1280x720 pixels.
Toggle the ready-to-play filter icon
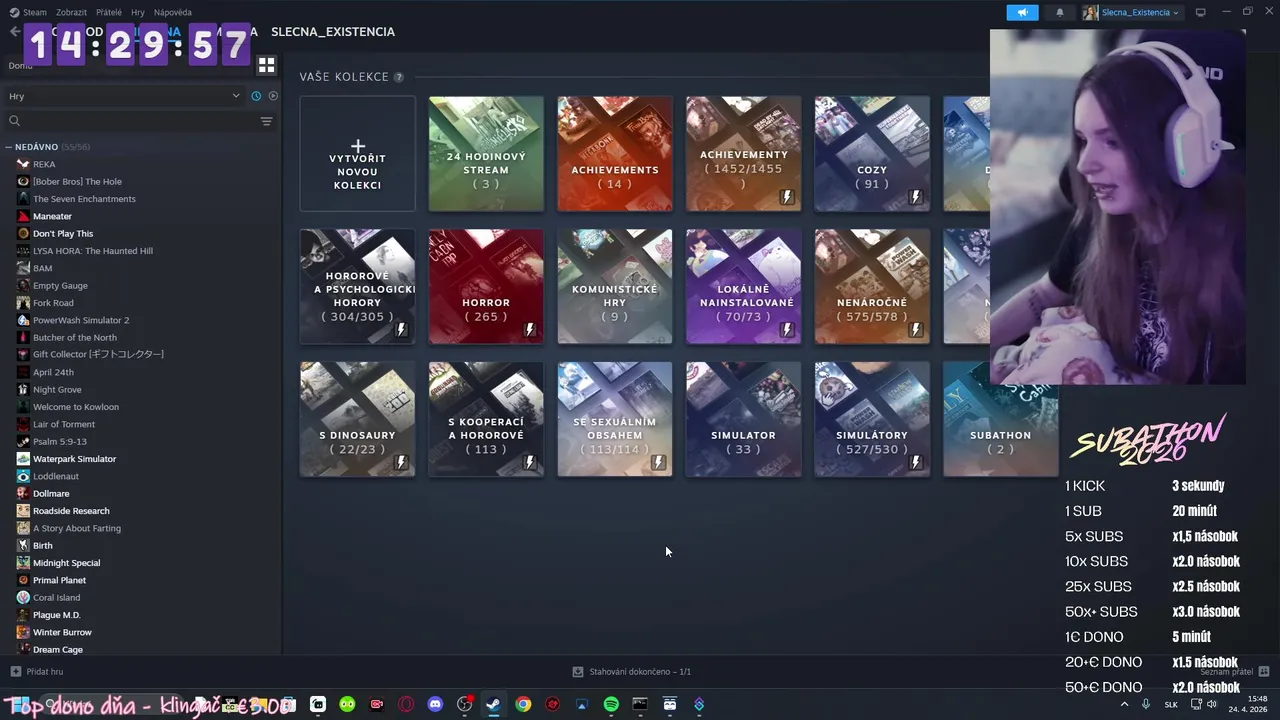pyautogui.click(x=273, y=96)
